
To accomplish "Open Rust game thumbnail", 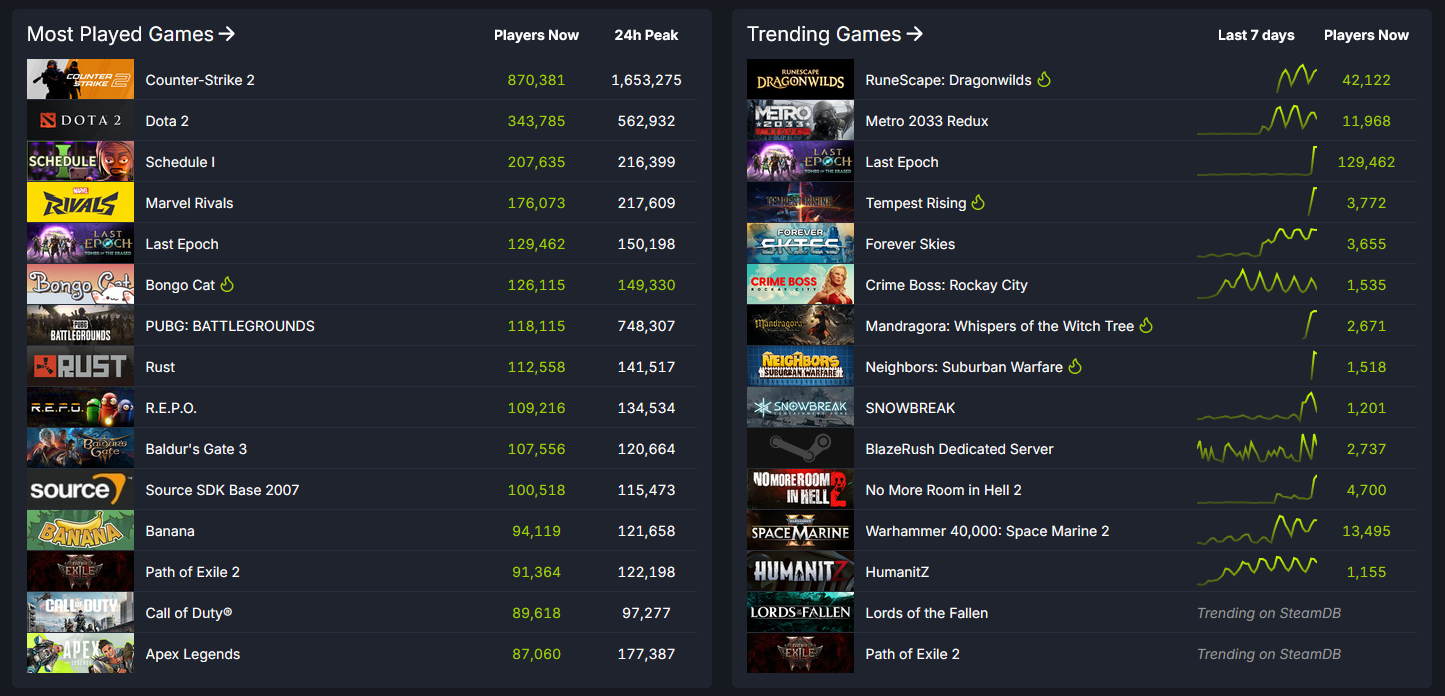I will pos(80,367).
